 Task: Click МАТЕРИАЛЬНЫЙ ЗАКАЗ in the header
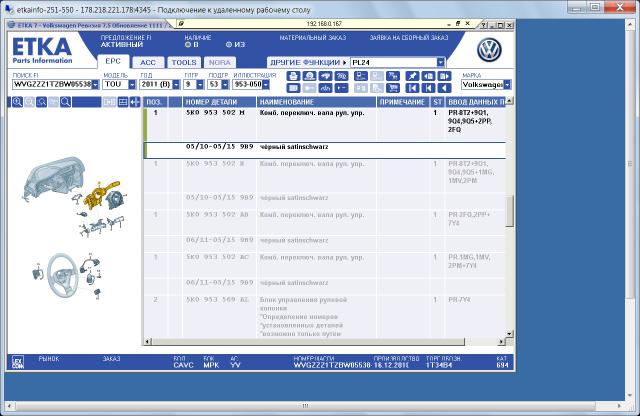313,38
